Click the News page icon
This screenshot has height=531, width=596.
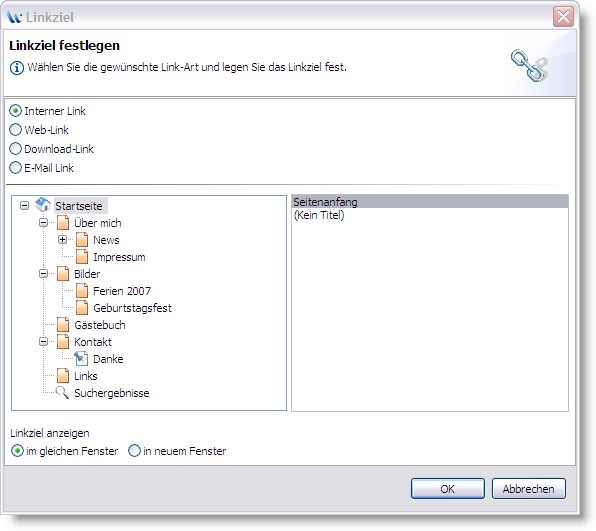[x=82, y=240]
